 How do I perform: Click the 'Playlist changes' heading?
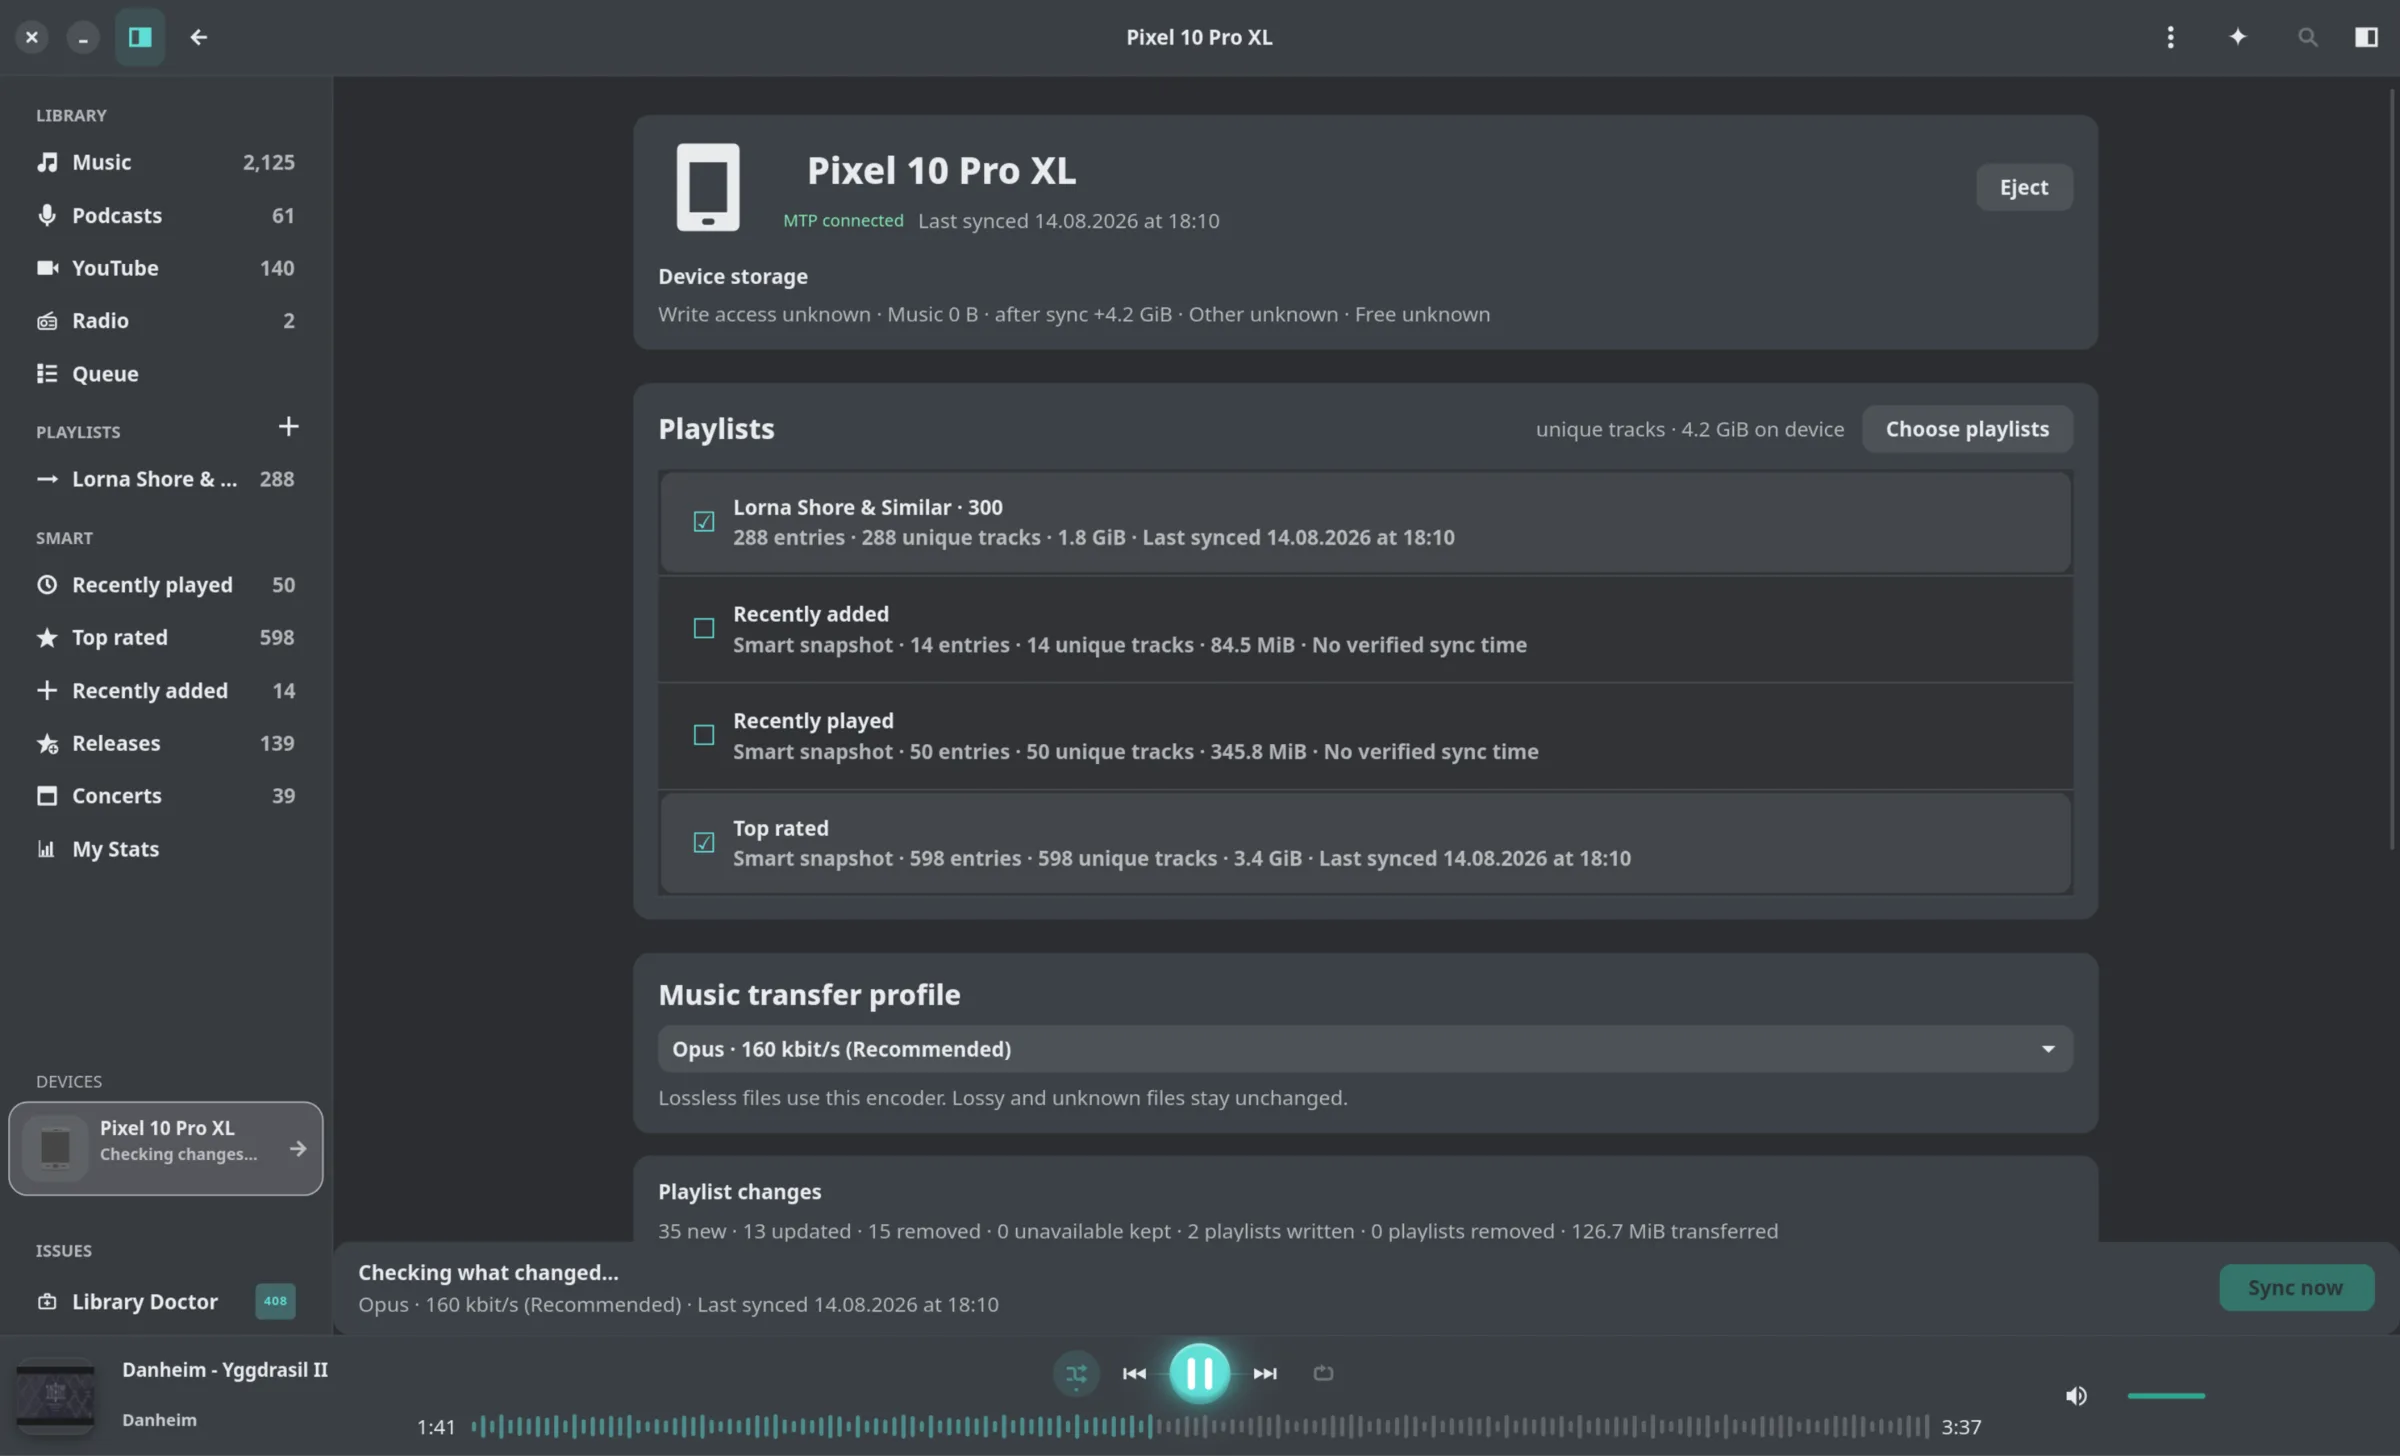pos(739,1192)
